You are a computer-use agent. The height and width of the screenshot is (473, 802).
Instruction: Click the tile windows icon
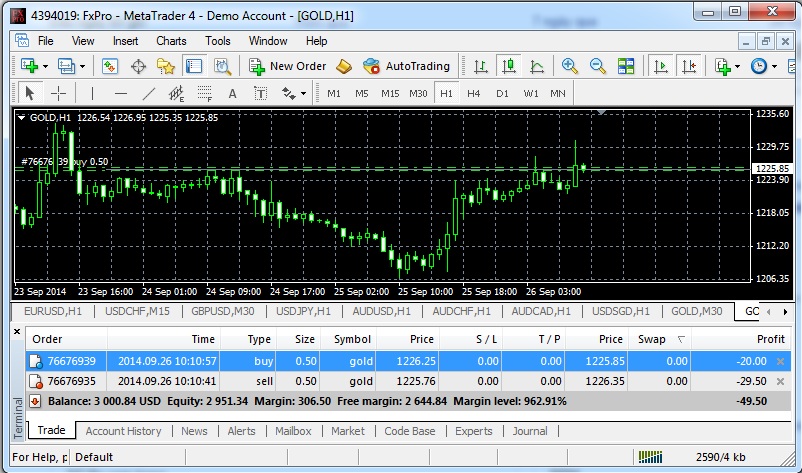coord(626,66)
